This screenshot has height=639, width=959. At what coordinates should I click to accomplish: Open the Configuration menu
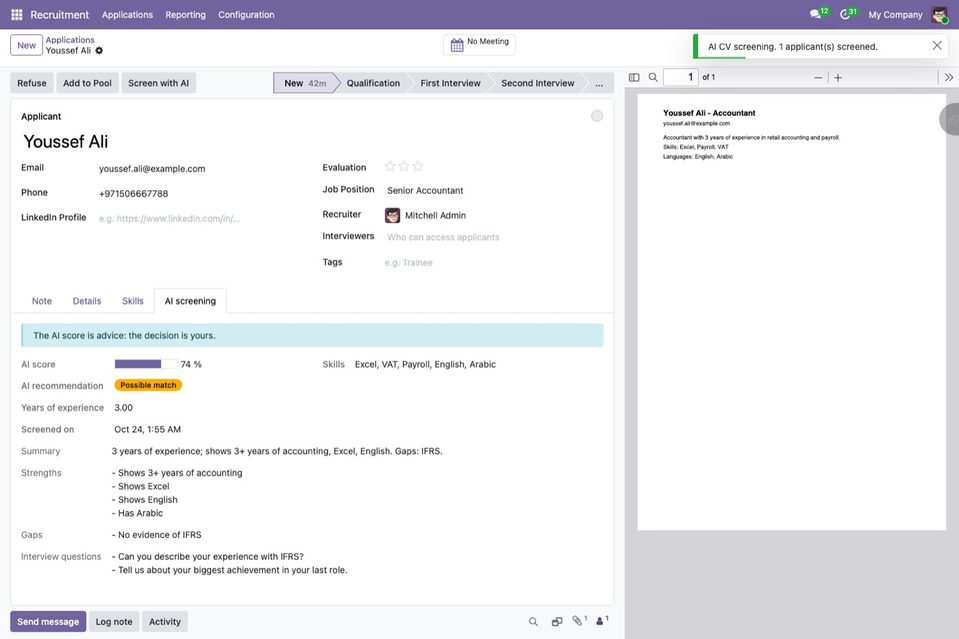click(246, 15)
